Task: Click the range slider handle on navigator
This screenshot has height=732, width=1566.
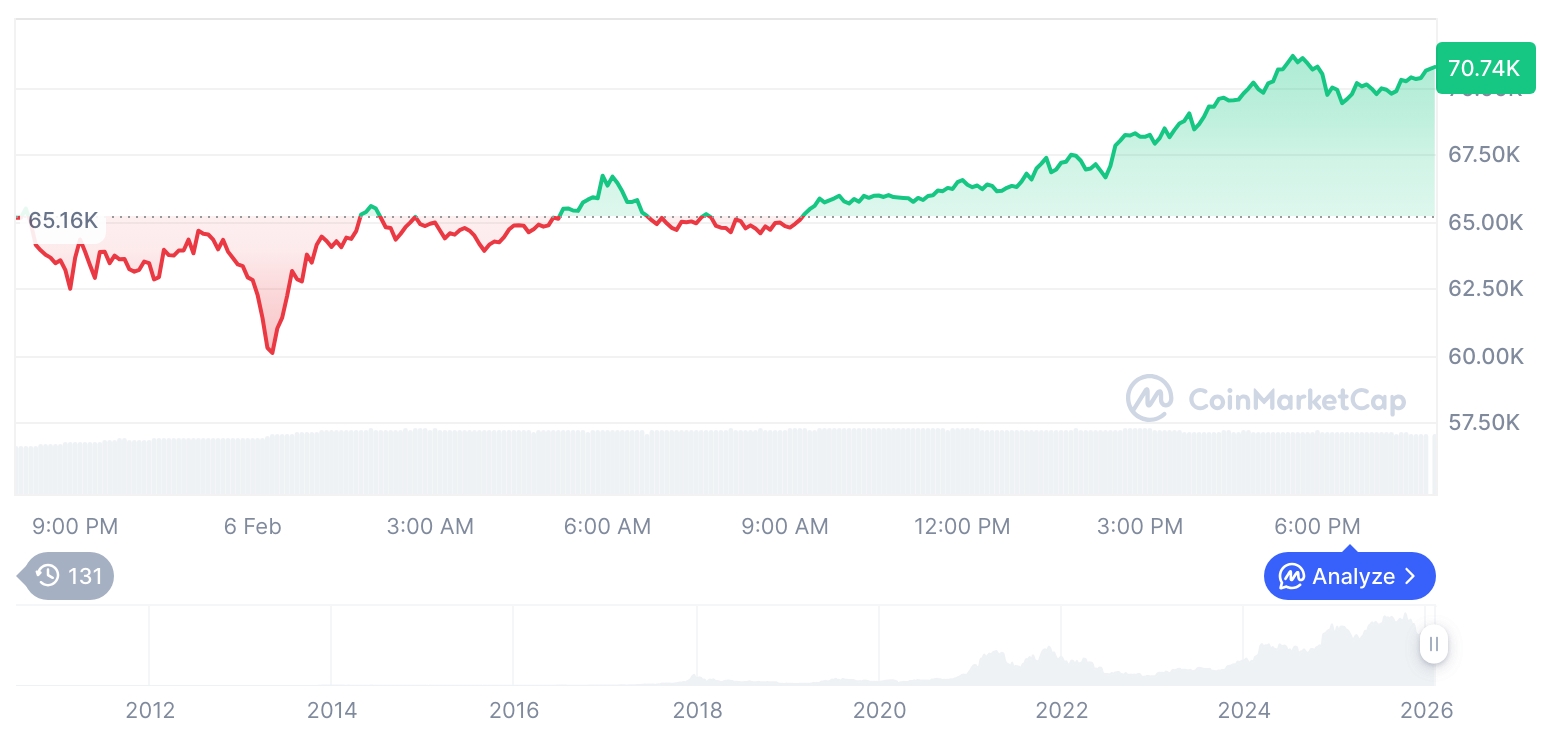Action: [x=1433, y=644]
